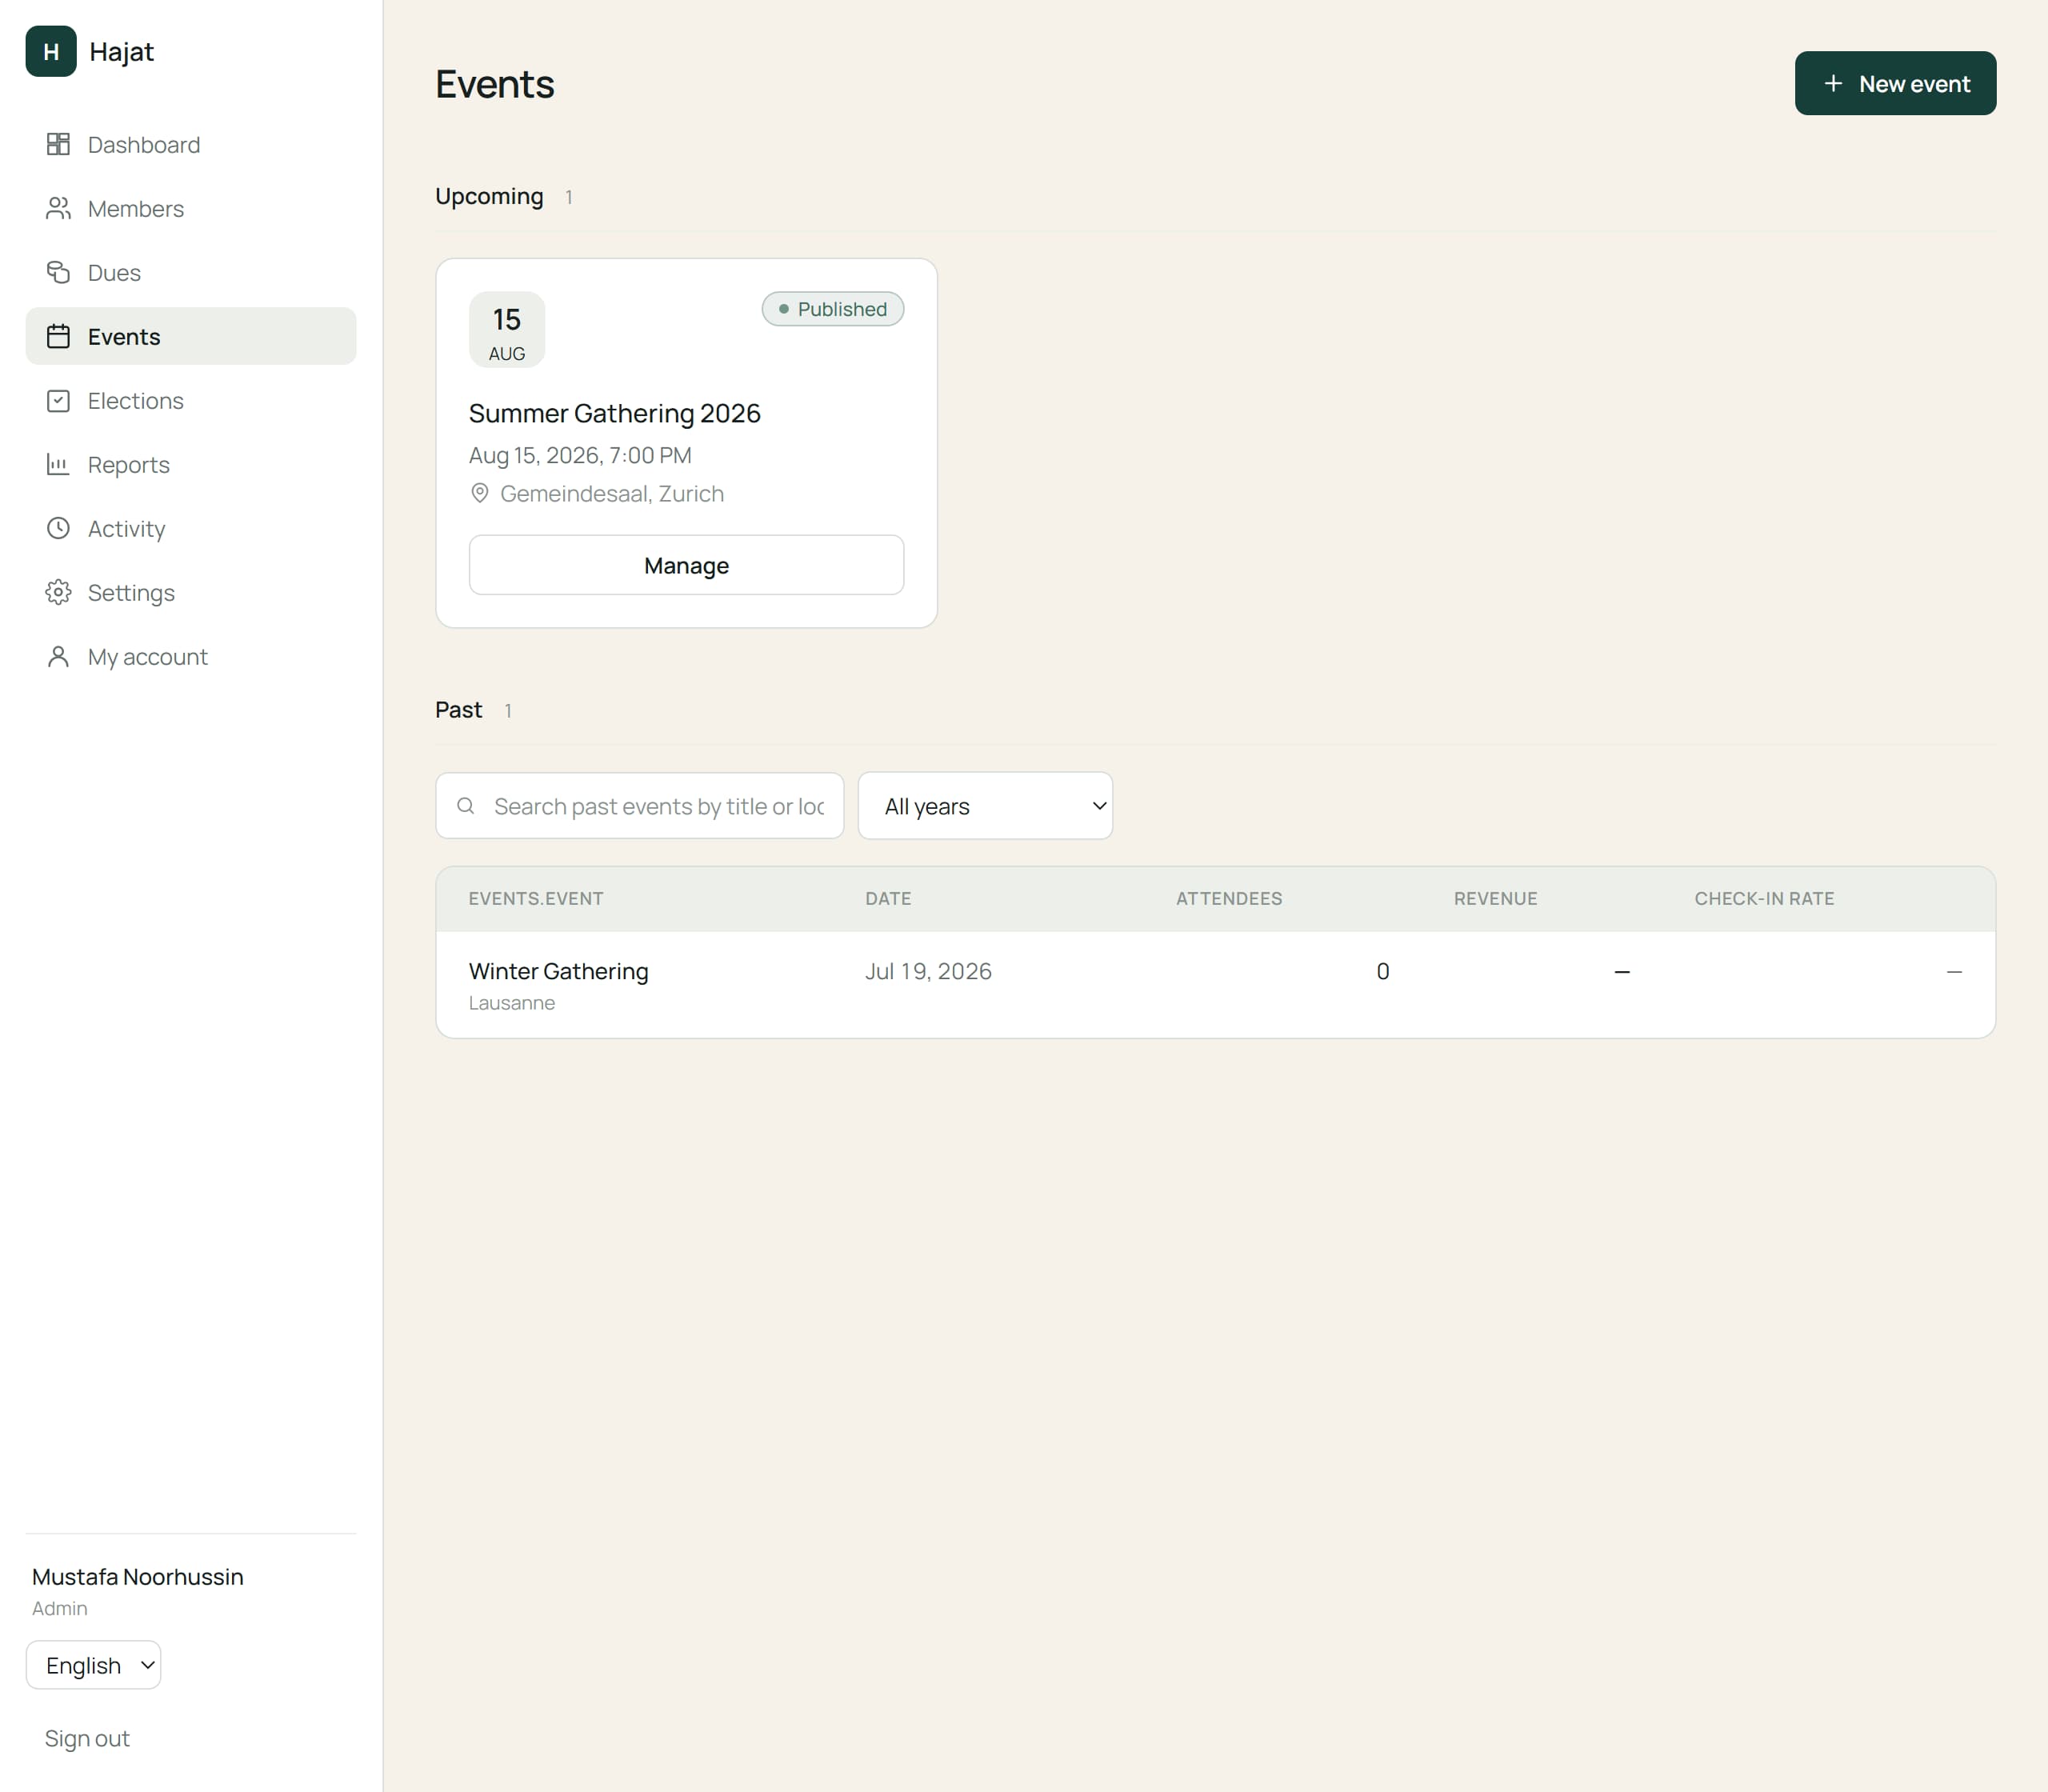The width and height of the screenshot is (2048, 1792).
Task: Click the EVENTS.EVENT column header
Action: click(x=536, y=898)
